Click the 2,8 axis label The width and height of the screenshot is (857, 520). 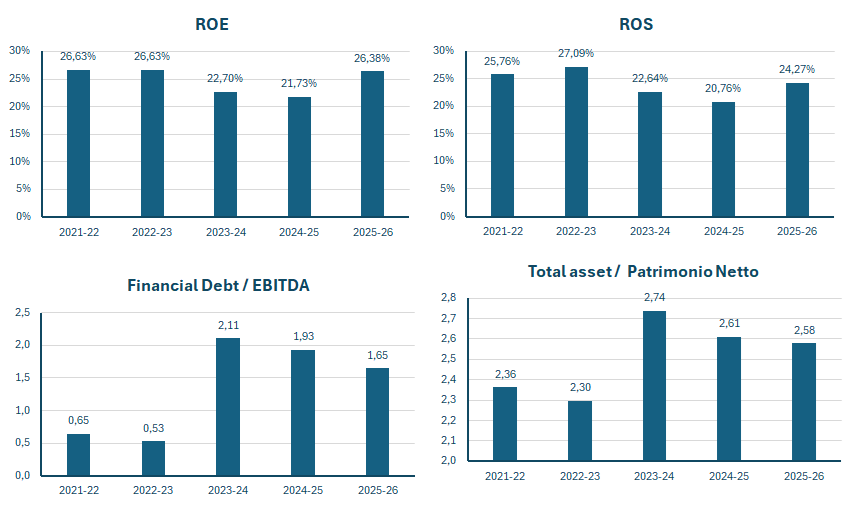point(448,297)
